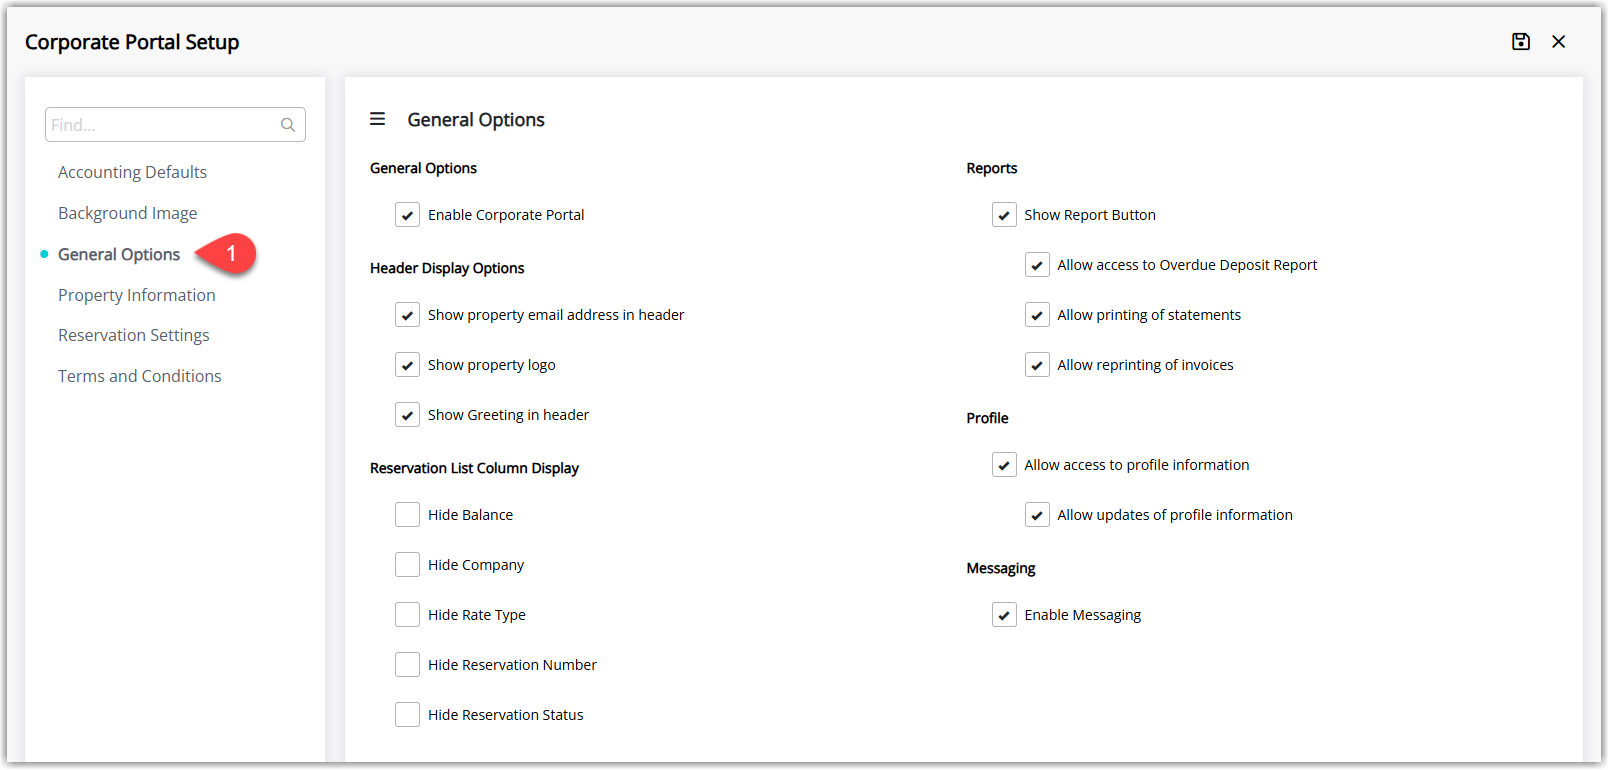Select General Options in sidebar

pos(119,254)
